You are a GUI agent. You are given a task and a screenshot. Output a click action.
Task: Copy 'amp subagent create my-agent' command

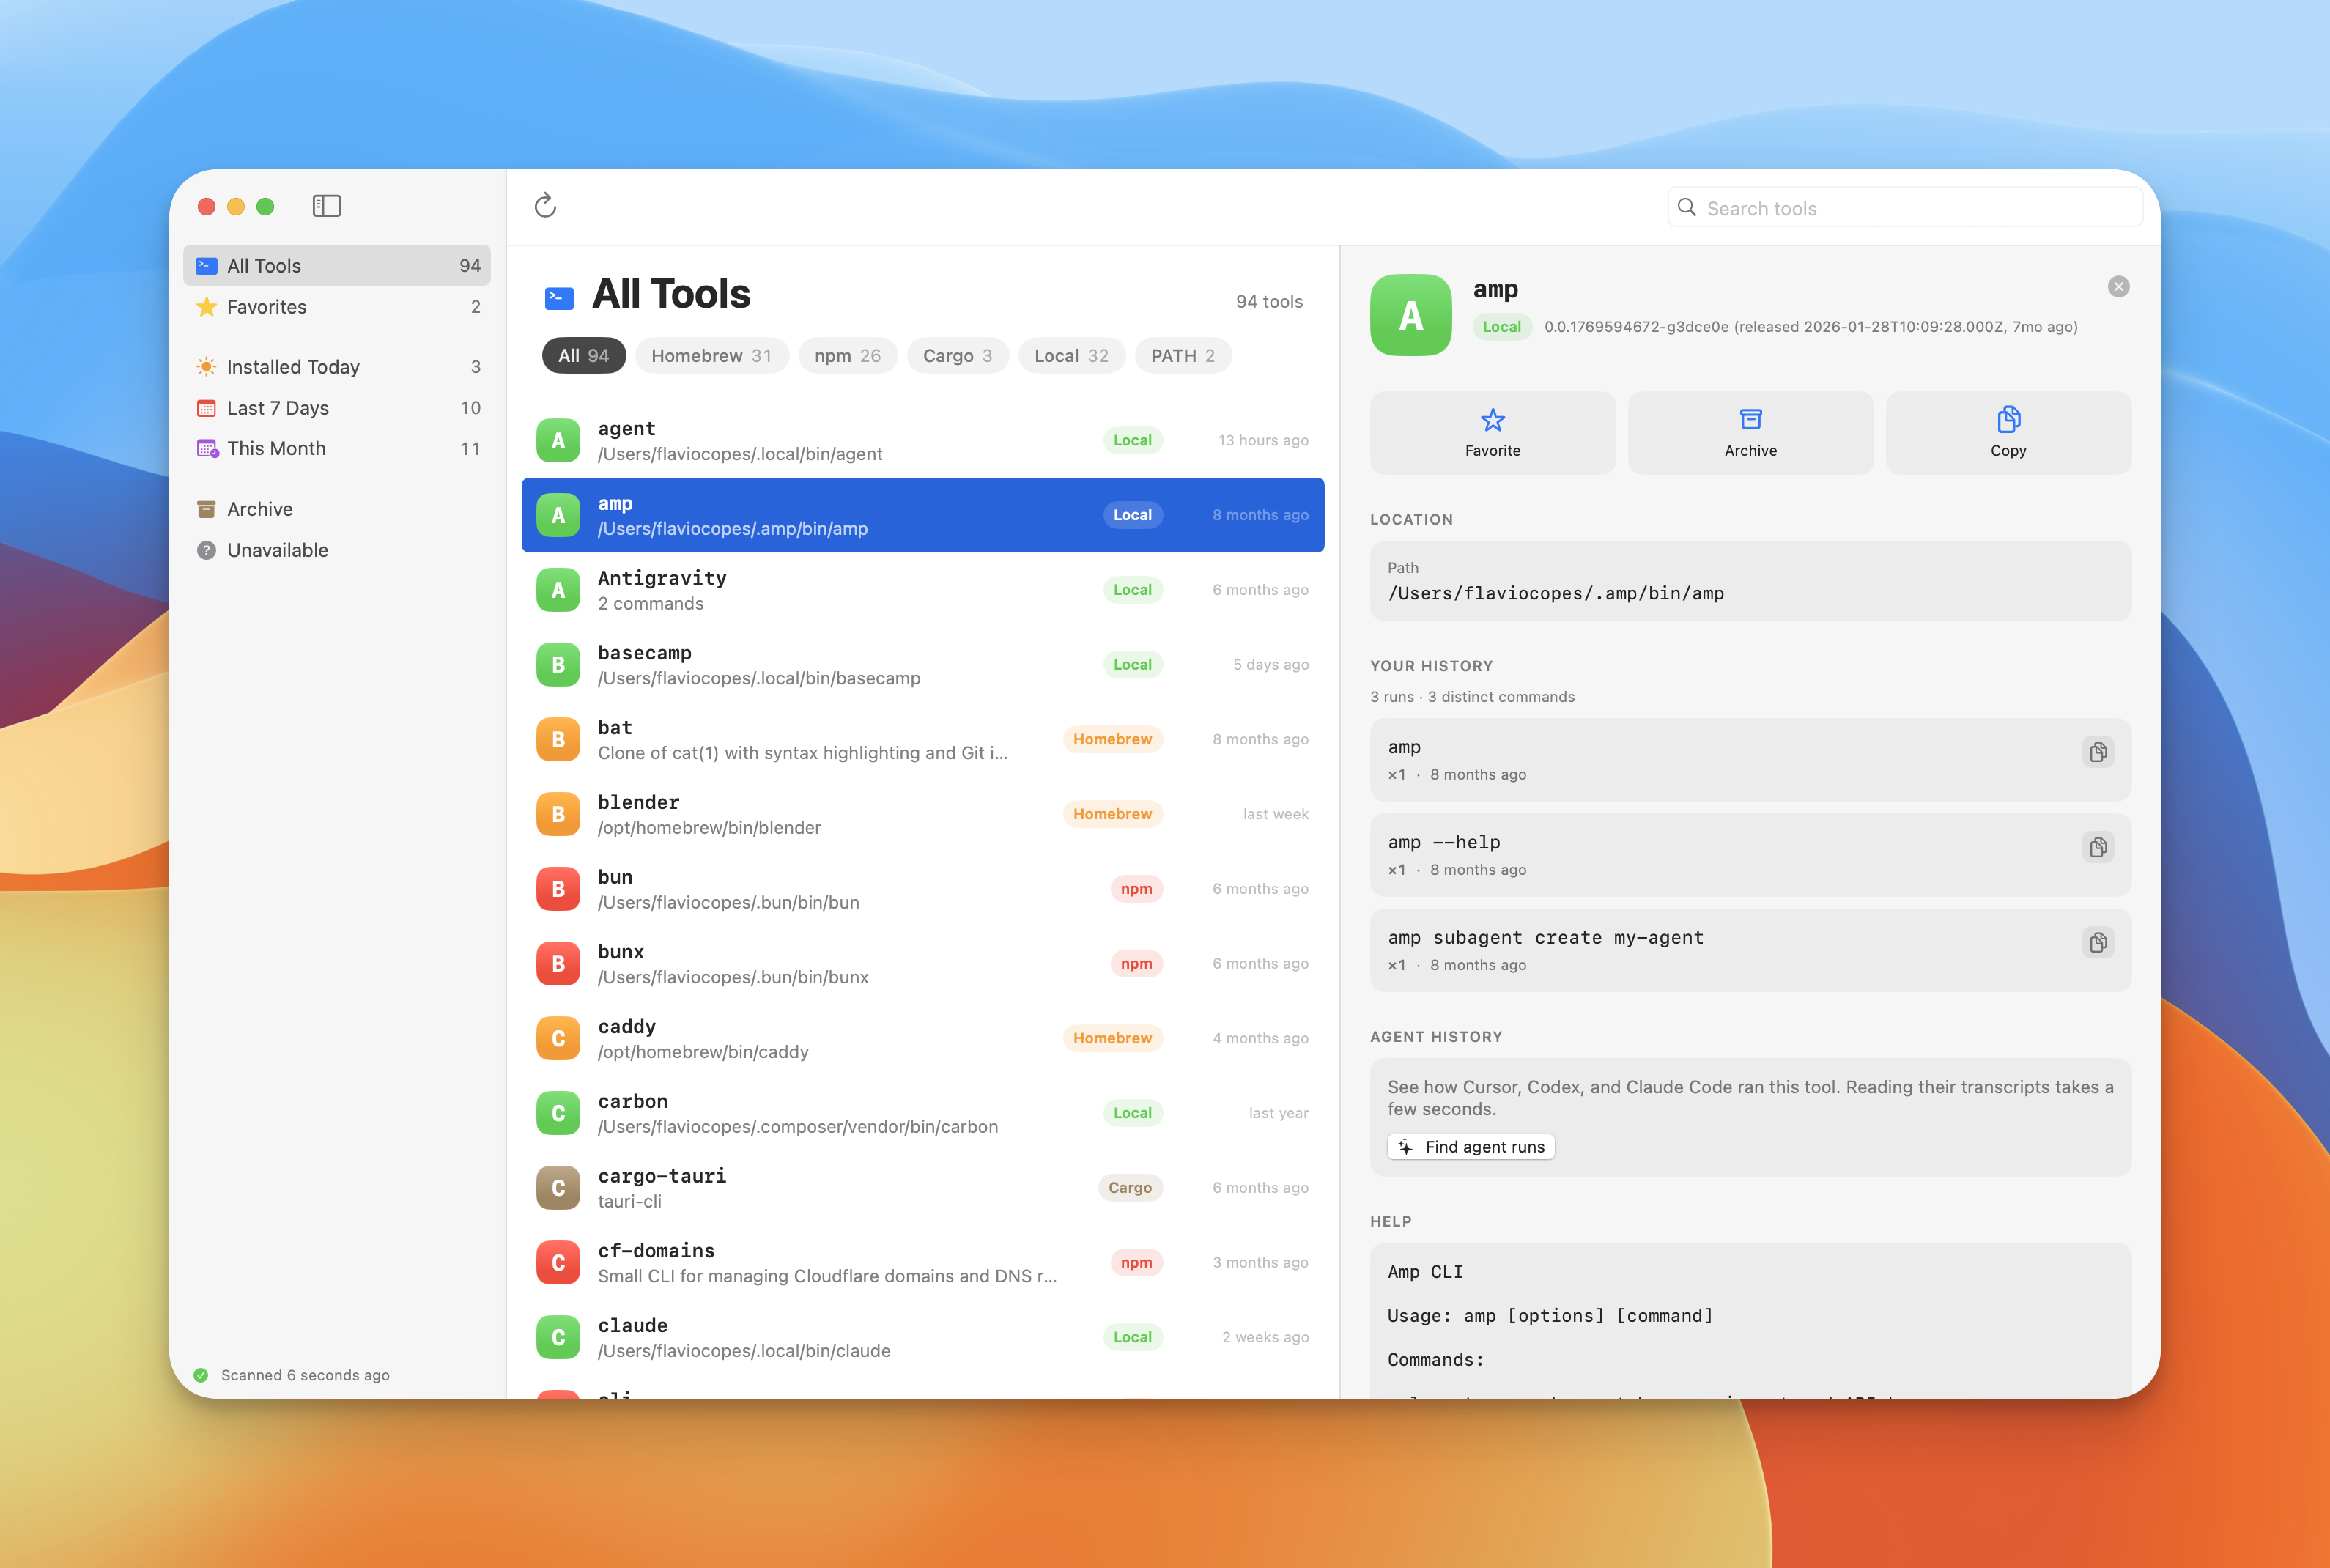[2098, 942]
